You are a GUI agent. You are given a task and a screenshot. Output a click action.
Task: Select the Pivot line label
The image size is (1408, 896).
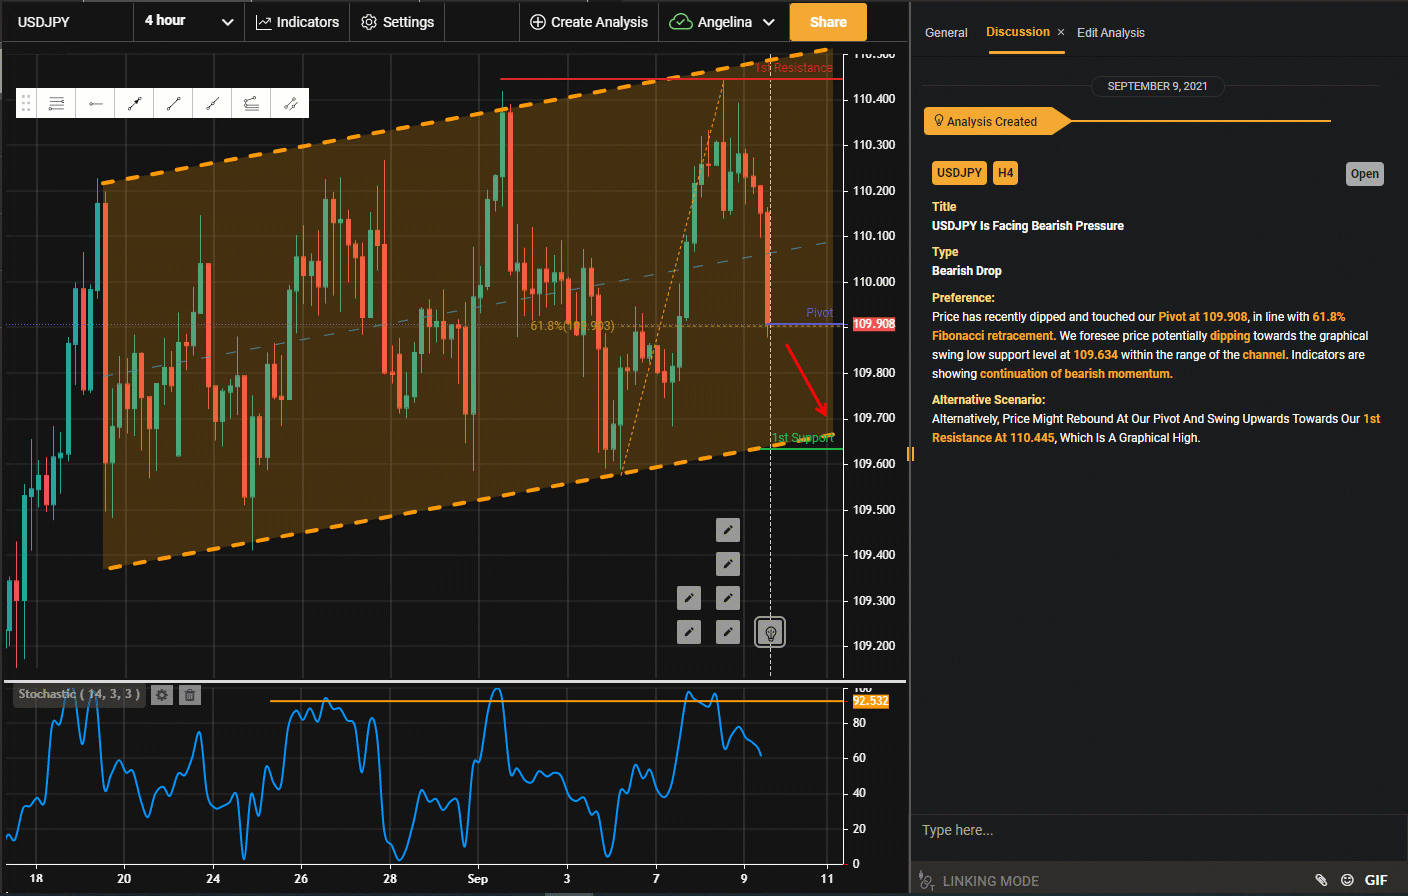[x=819, y=313]
